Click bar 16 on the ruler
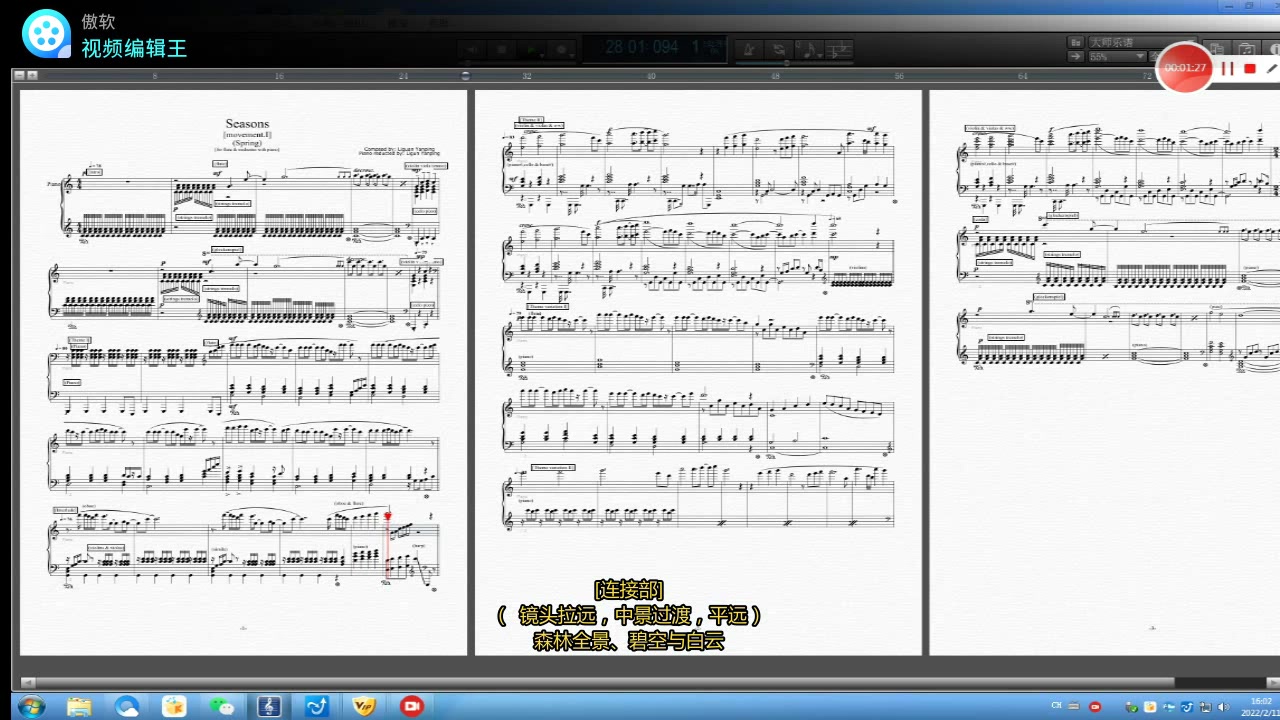The image size is (1280, 720). [279, 76]
